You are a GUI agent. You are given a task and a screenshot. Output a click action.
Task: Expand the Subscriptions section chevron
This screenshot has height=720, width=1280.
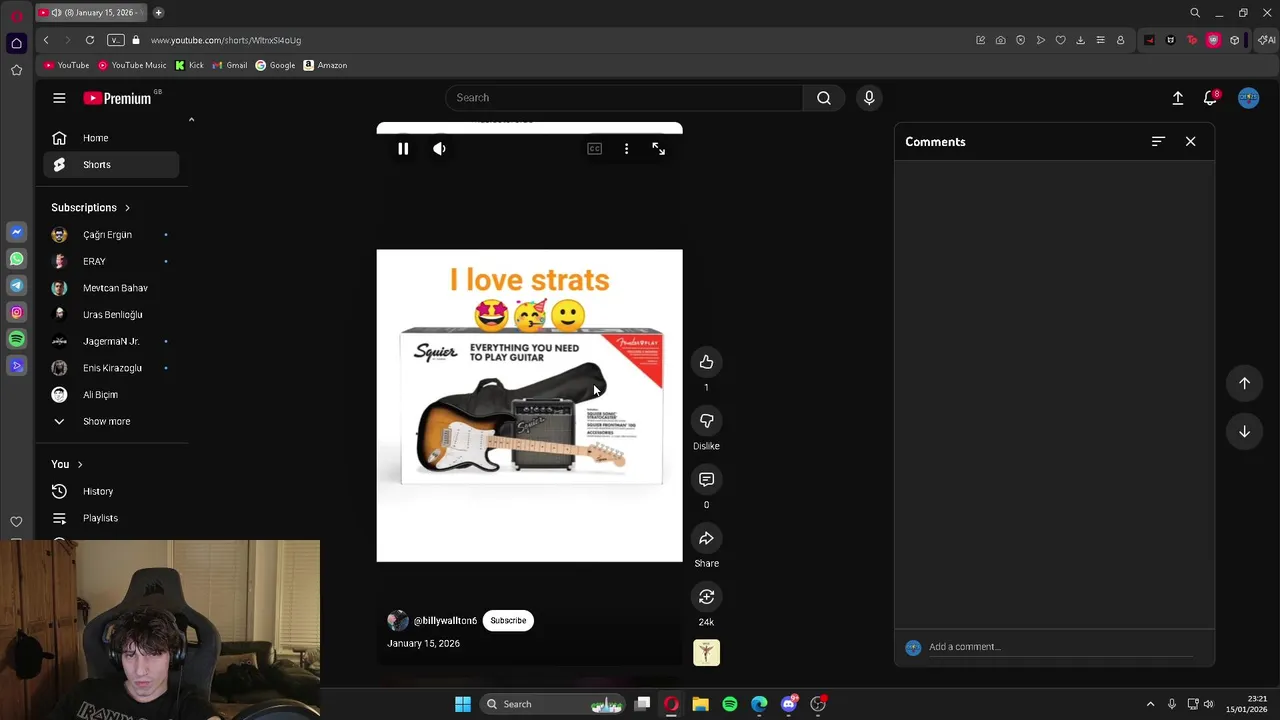point(127,208)
